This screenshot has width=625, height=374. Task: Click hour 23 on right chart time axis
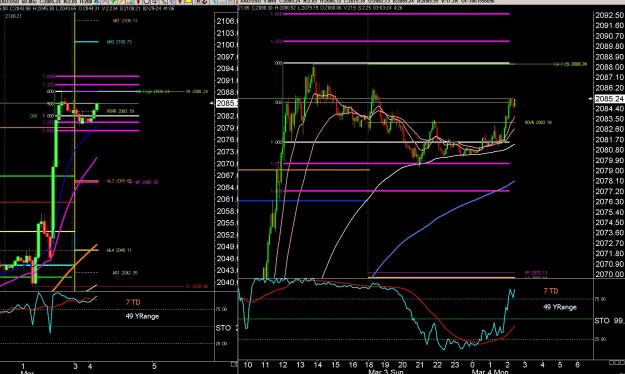(x=455, y=365)
